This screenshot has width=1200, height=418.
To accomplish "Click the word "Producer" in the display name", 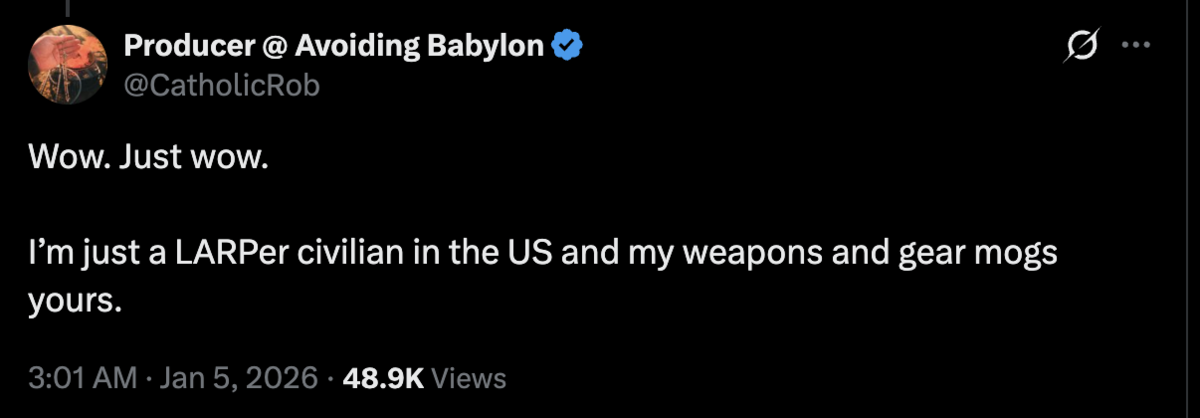I will click(x=177, y=46).
